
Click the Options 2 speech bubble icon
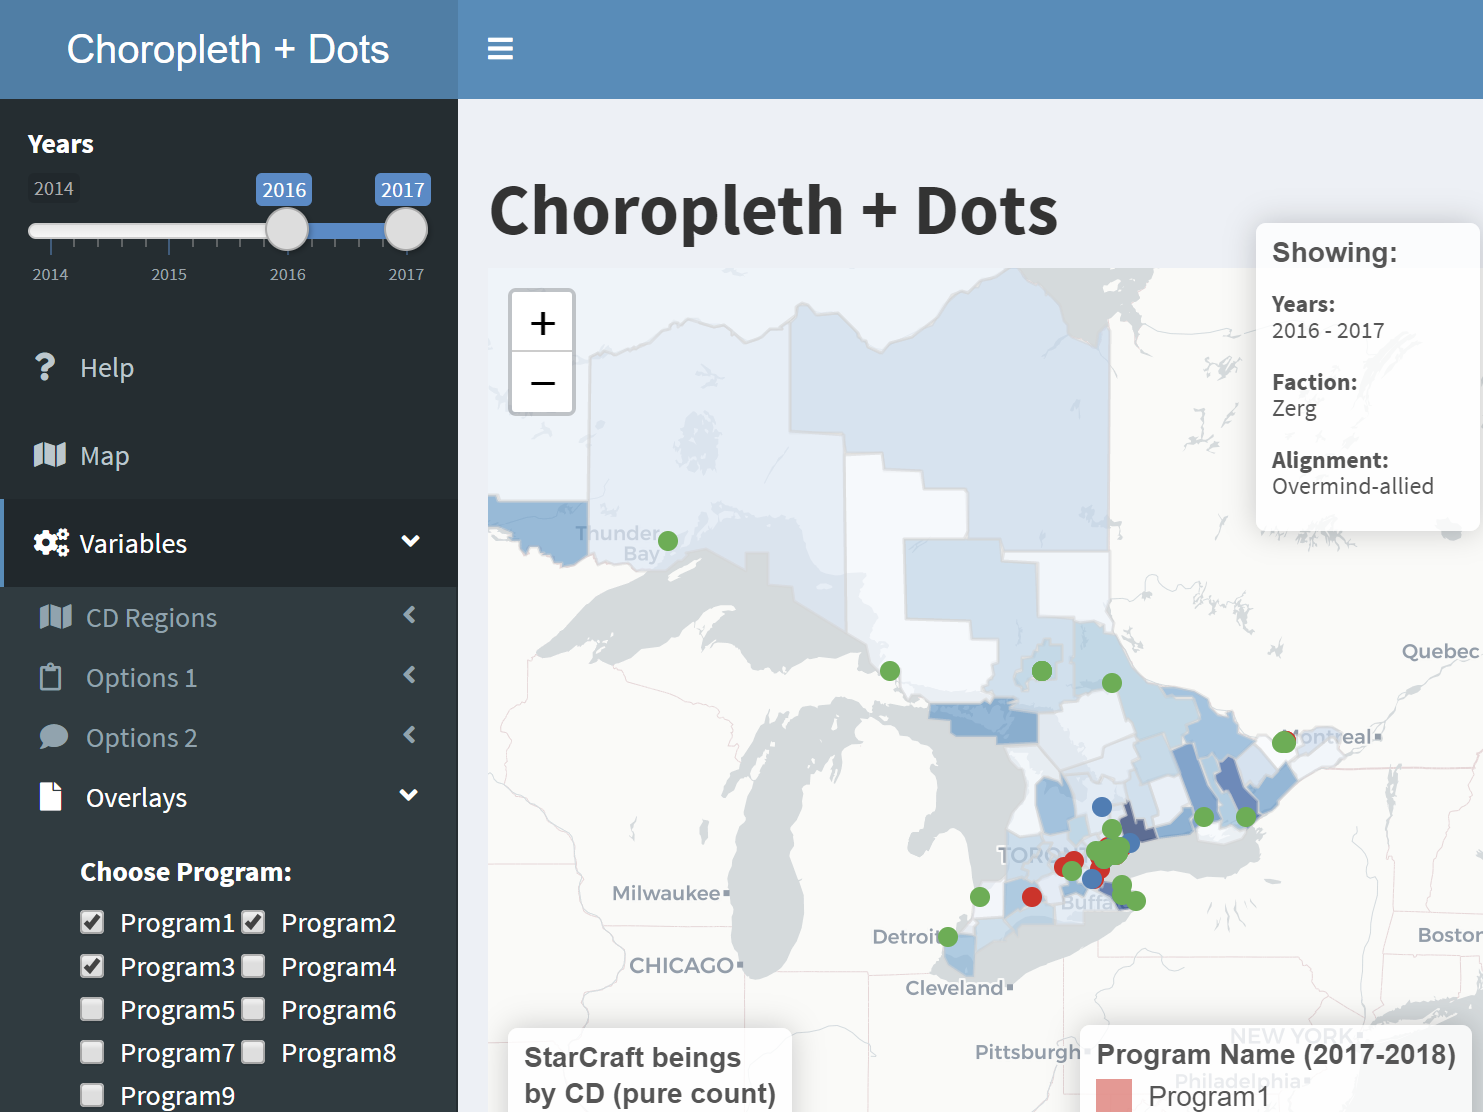click(53, 737)
